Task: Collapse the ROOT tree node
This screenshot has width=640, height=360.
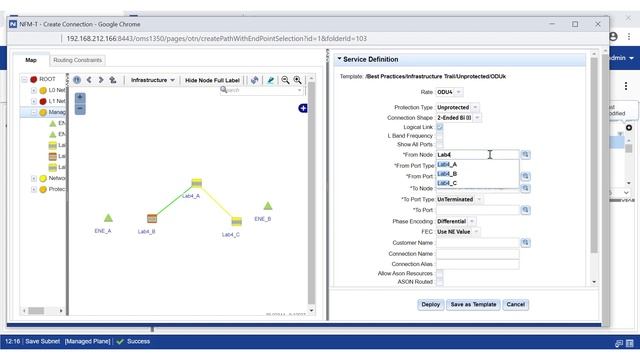Action: (24, 79)
